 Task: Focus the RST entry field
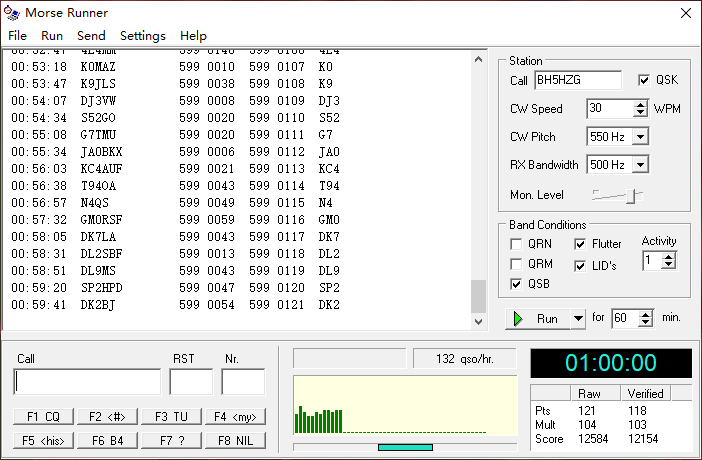(191, 382)
